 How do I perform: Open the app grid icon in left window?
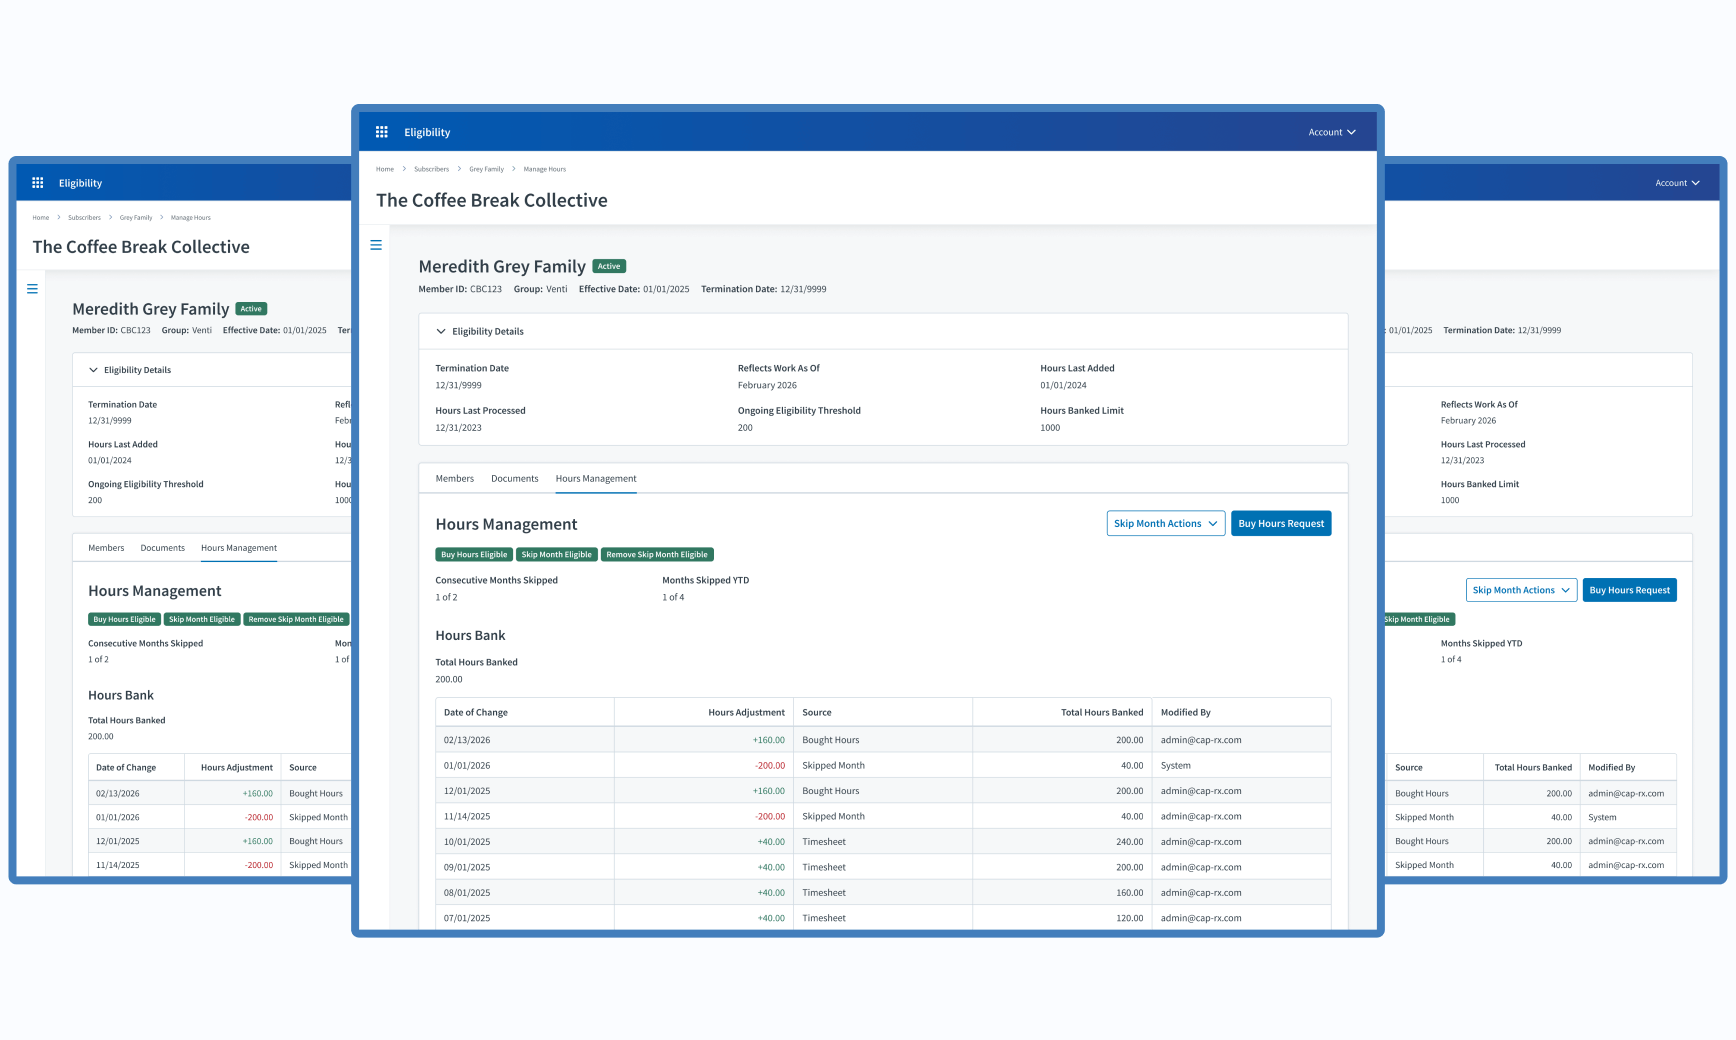[38, 183]
